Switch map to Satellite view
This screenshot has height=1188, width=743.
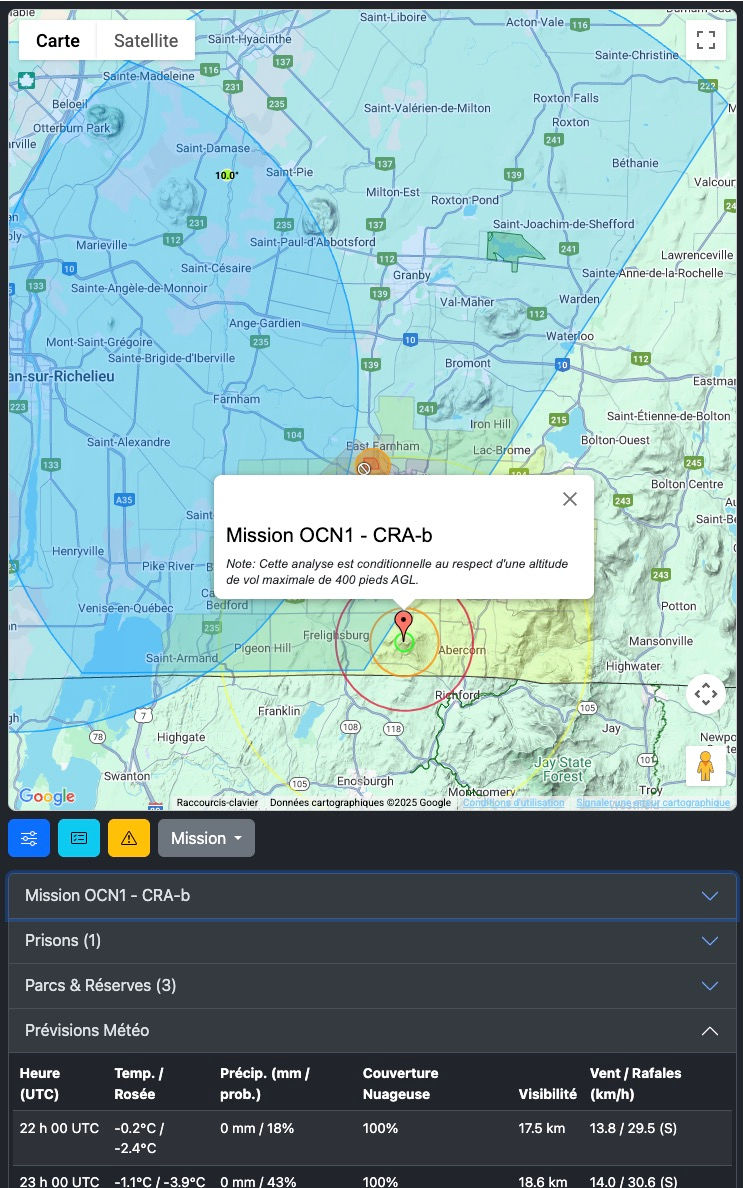(146, 41)
